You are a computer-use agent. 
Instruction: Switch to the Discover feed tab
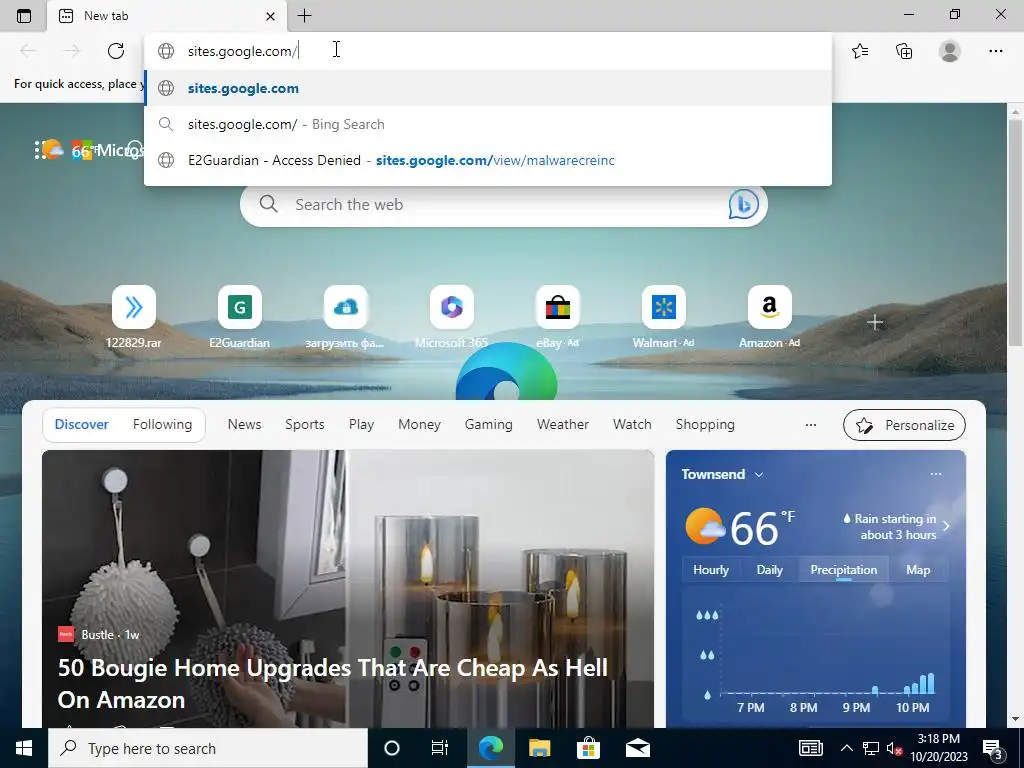(82, 424)
